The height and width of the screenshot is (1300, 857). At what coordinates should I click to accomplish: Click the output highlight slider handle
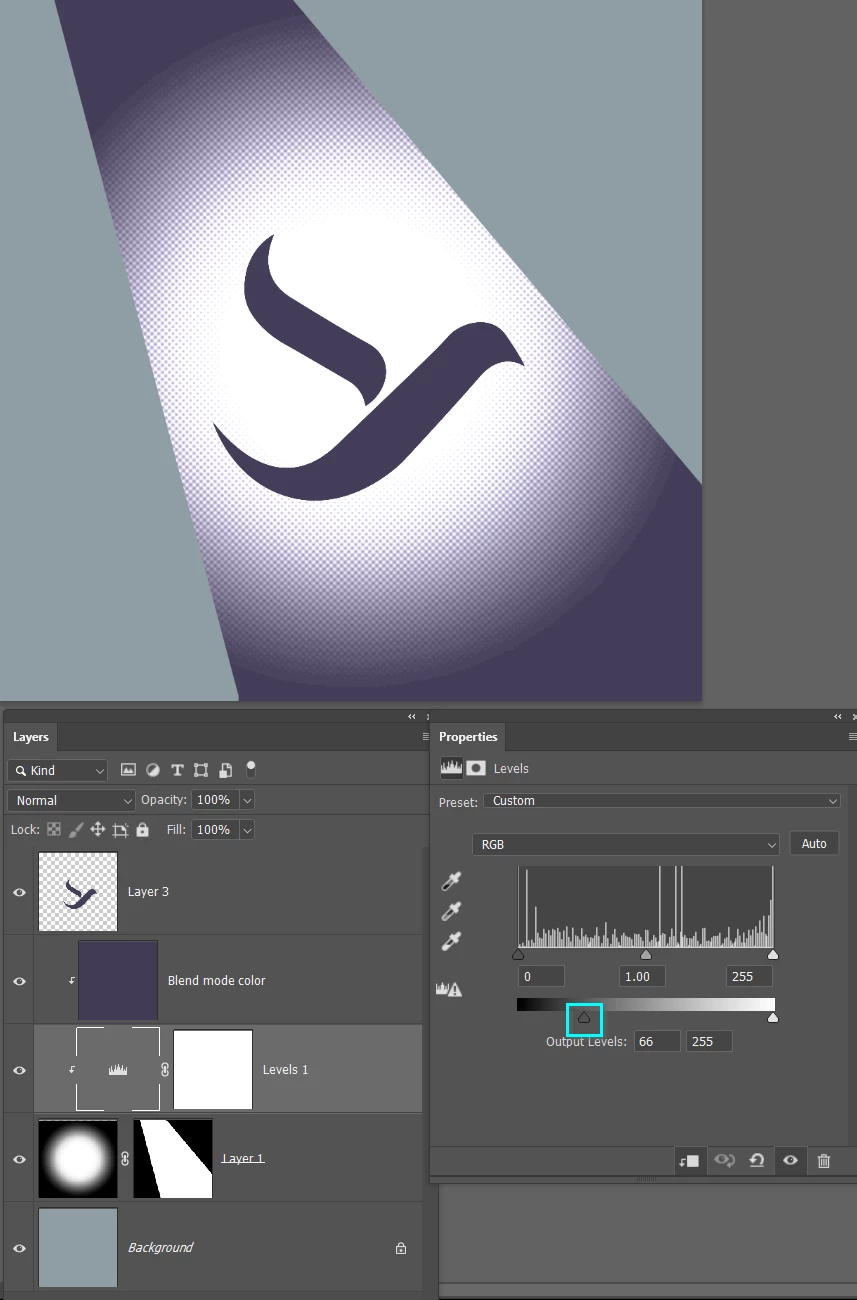(x=773, y=1018)
